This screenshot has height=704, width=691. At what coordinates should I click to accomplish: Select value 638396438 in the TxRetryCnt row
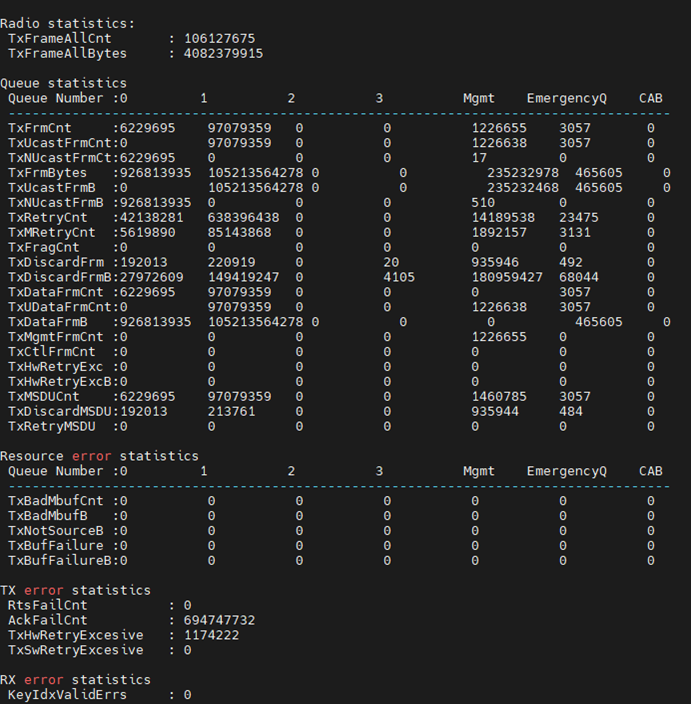pyautogui.click(x=243, y=217)
